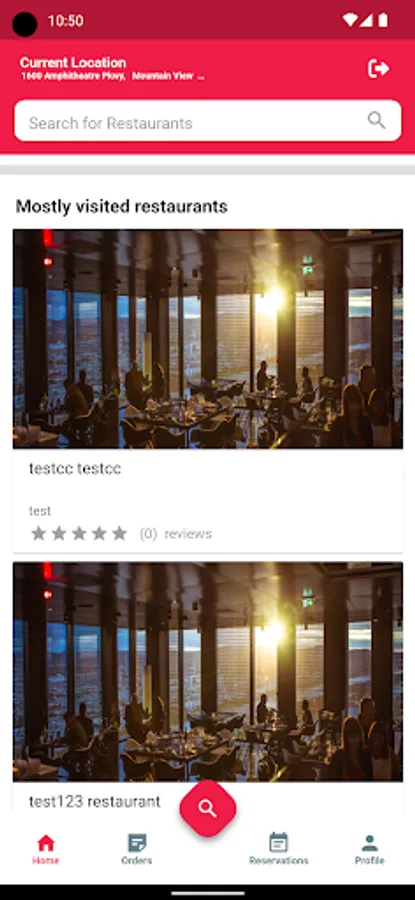Tap the testcc testcc restaurant name
The height and width of the screenshot is (900, 415).
tap(75, 468)
